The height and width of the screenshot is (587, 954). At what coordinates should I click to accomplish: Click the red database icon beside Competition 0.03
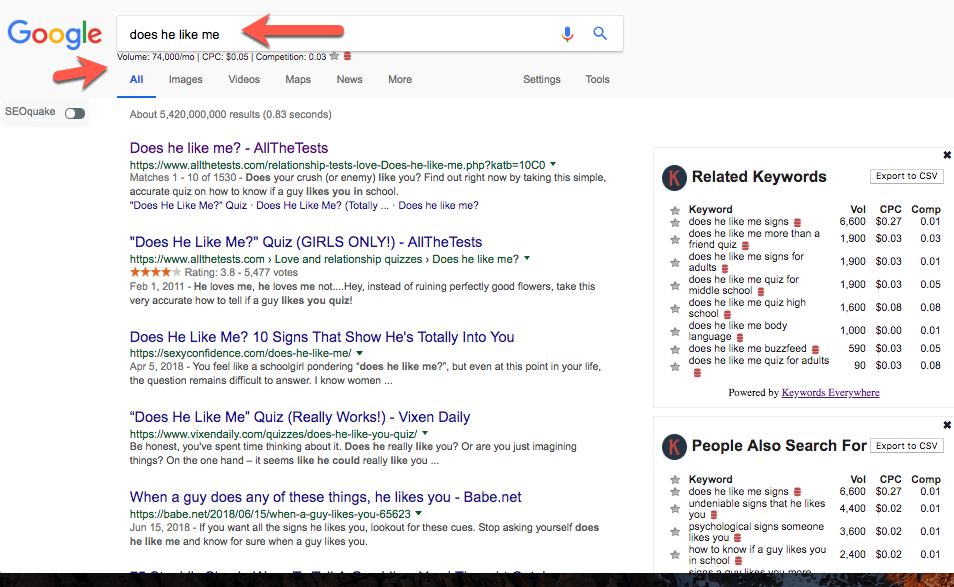(x=347, y=57)
